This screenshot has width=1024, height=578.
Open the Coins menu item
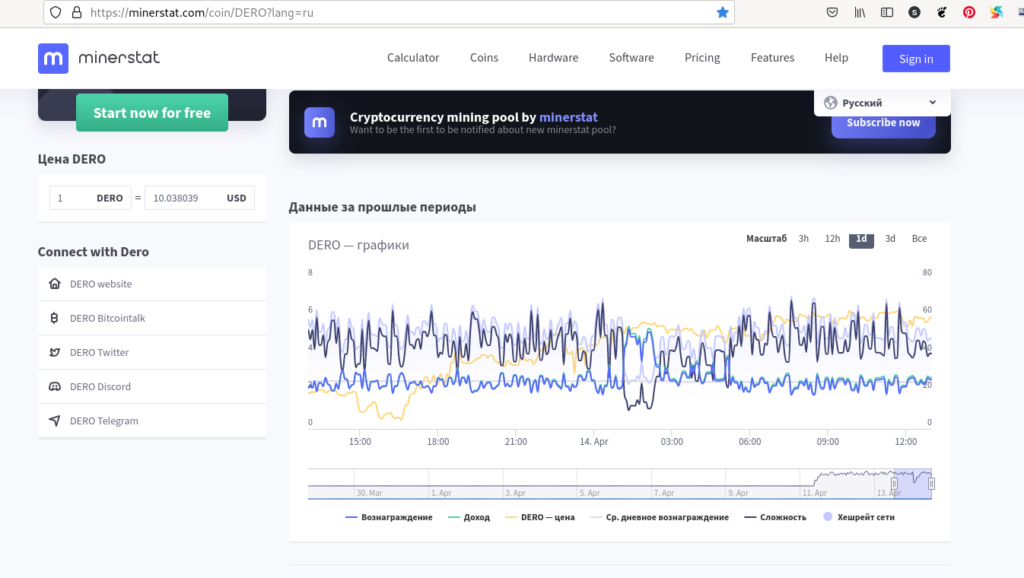(x=484, y=57)
